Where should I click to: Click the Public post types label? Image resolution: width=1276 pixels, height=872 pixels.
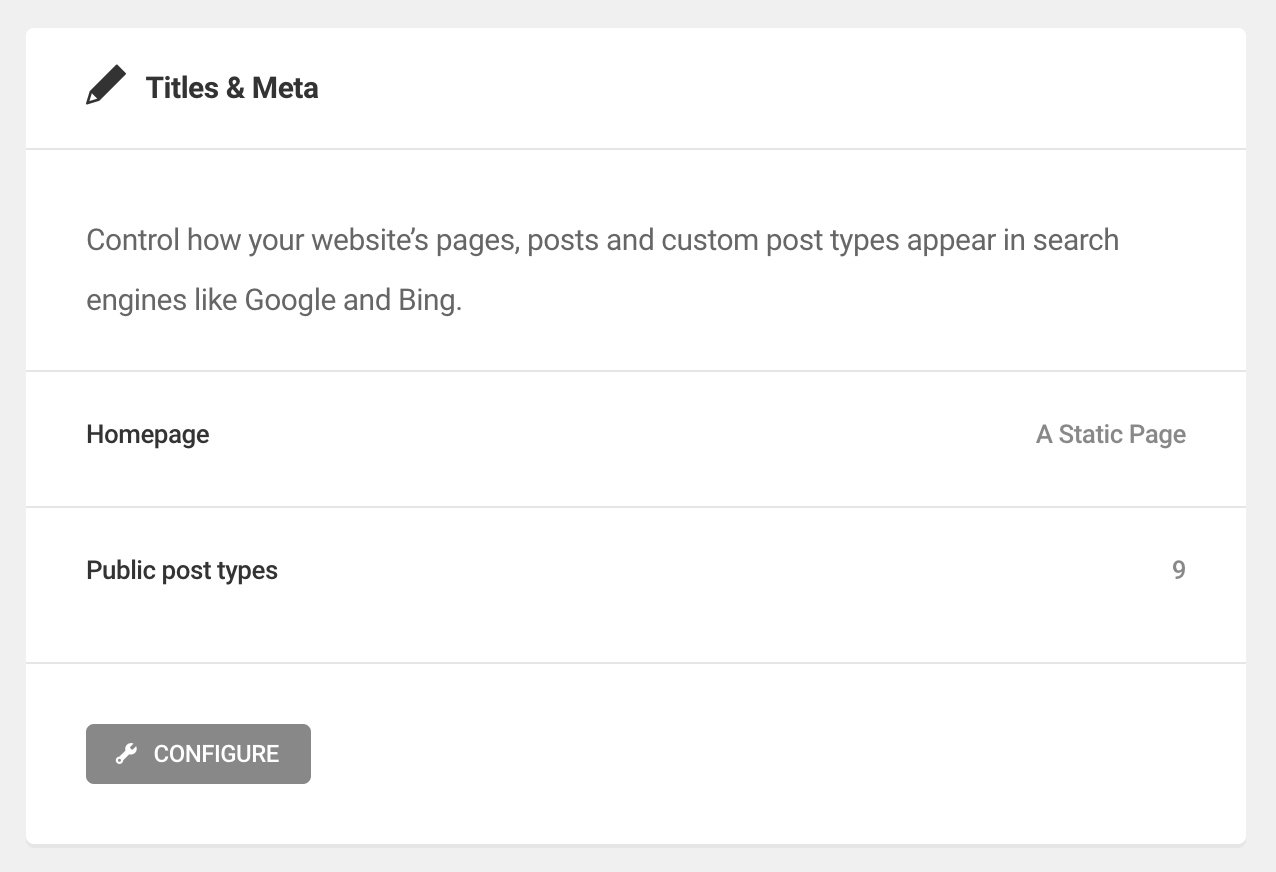pyautogui.click(x=182, y=570)
